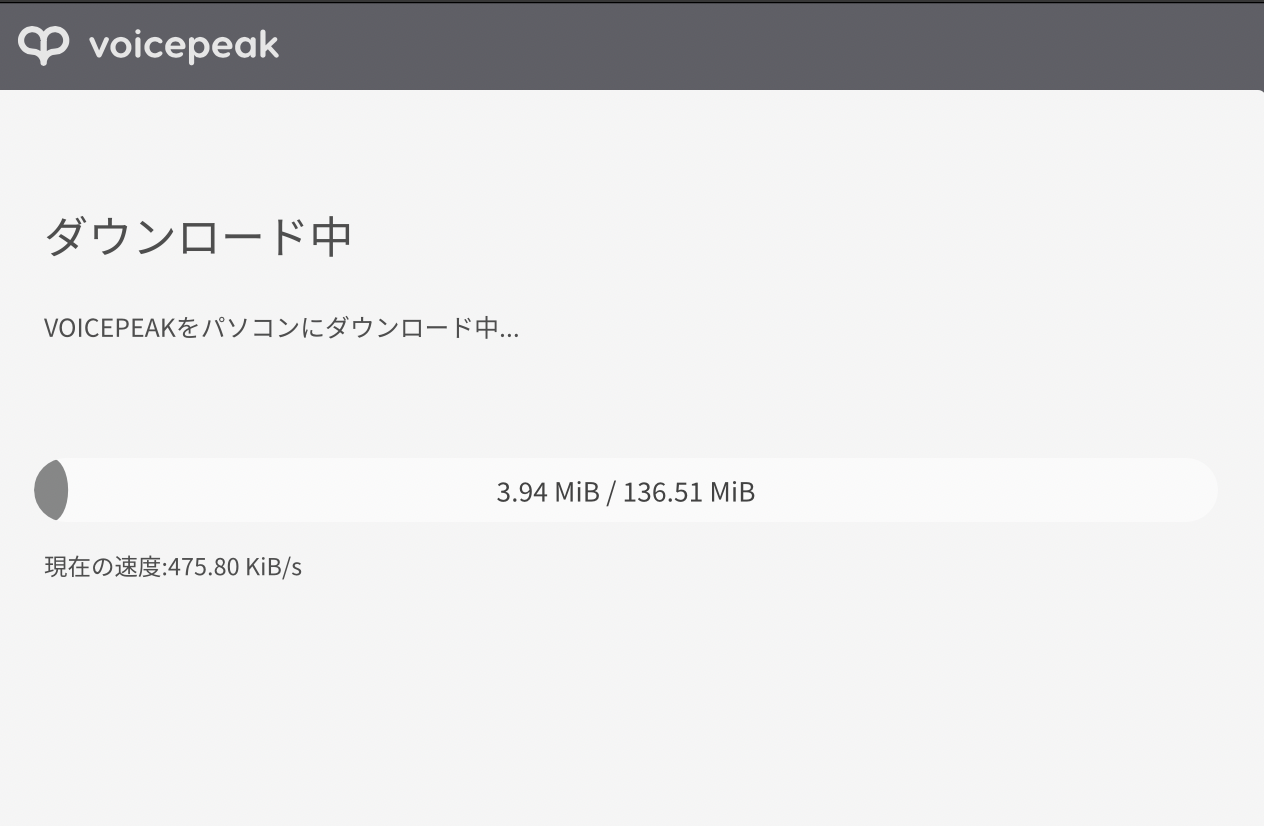
Task: Click the voicepeak wordmark in the header
Action: pos(183,44)
